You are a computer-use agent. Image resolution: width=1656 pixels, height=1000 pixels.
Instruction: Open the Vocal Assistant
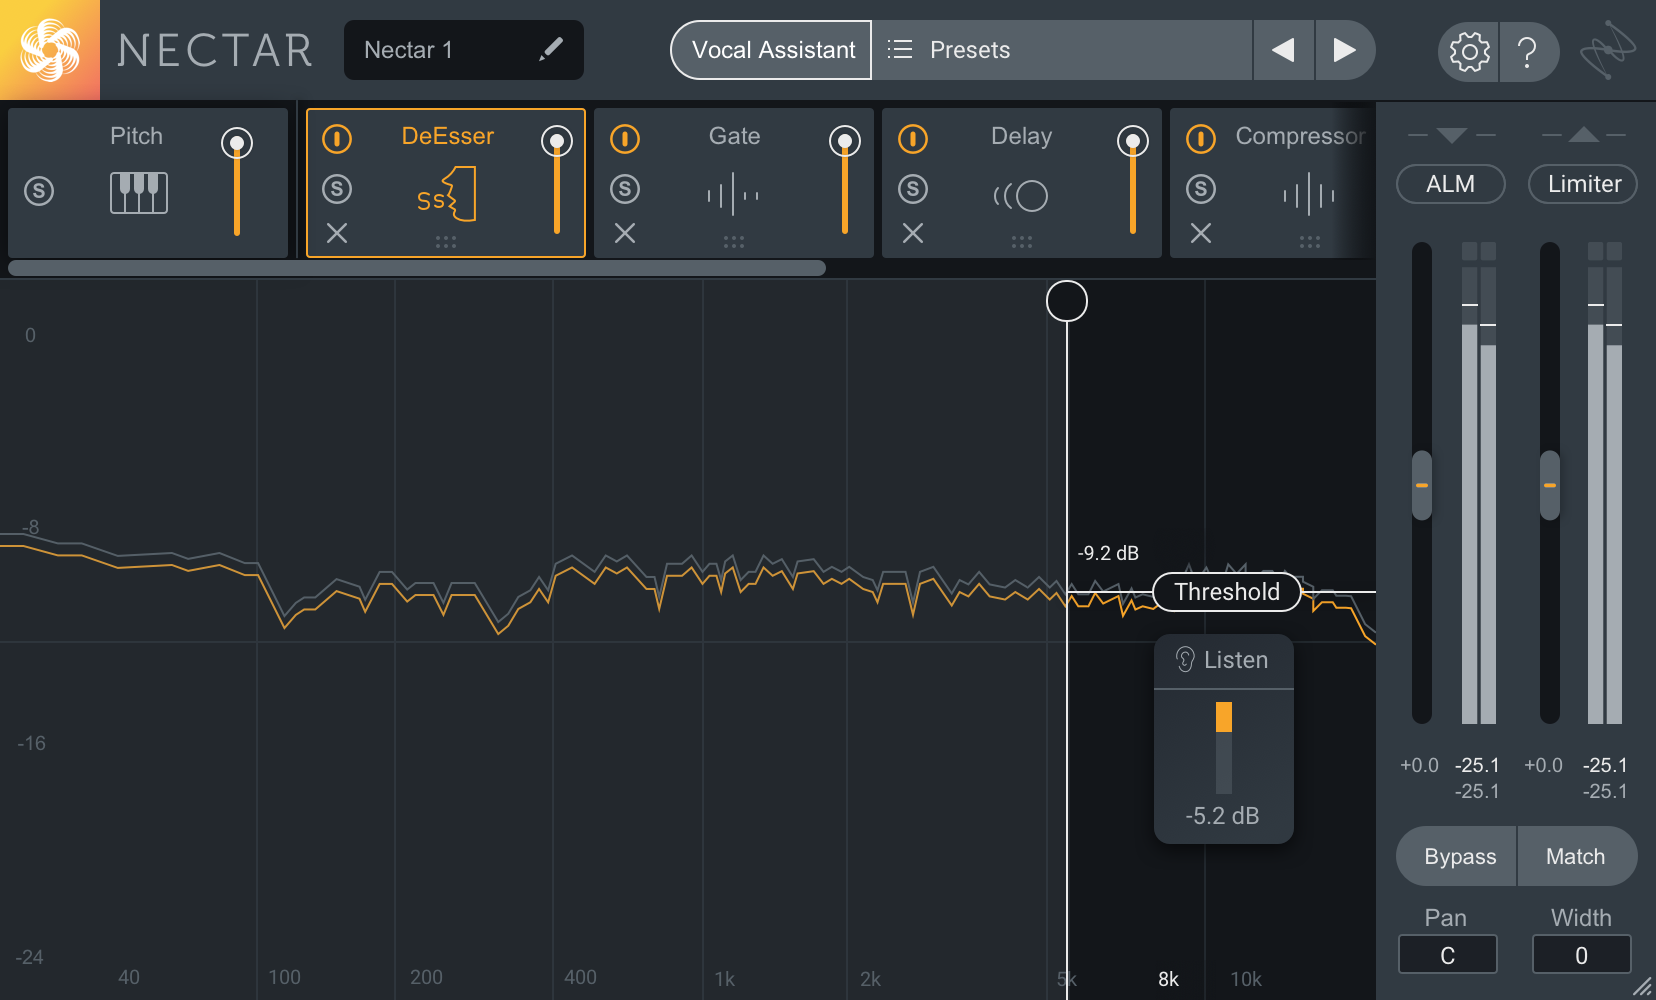coord(772,50)
